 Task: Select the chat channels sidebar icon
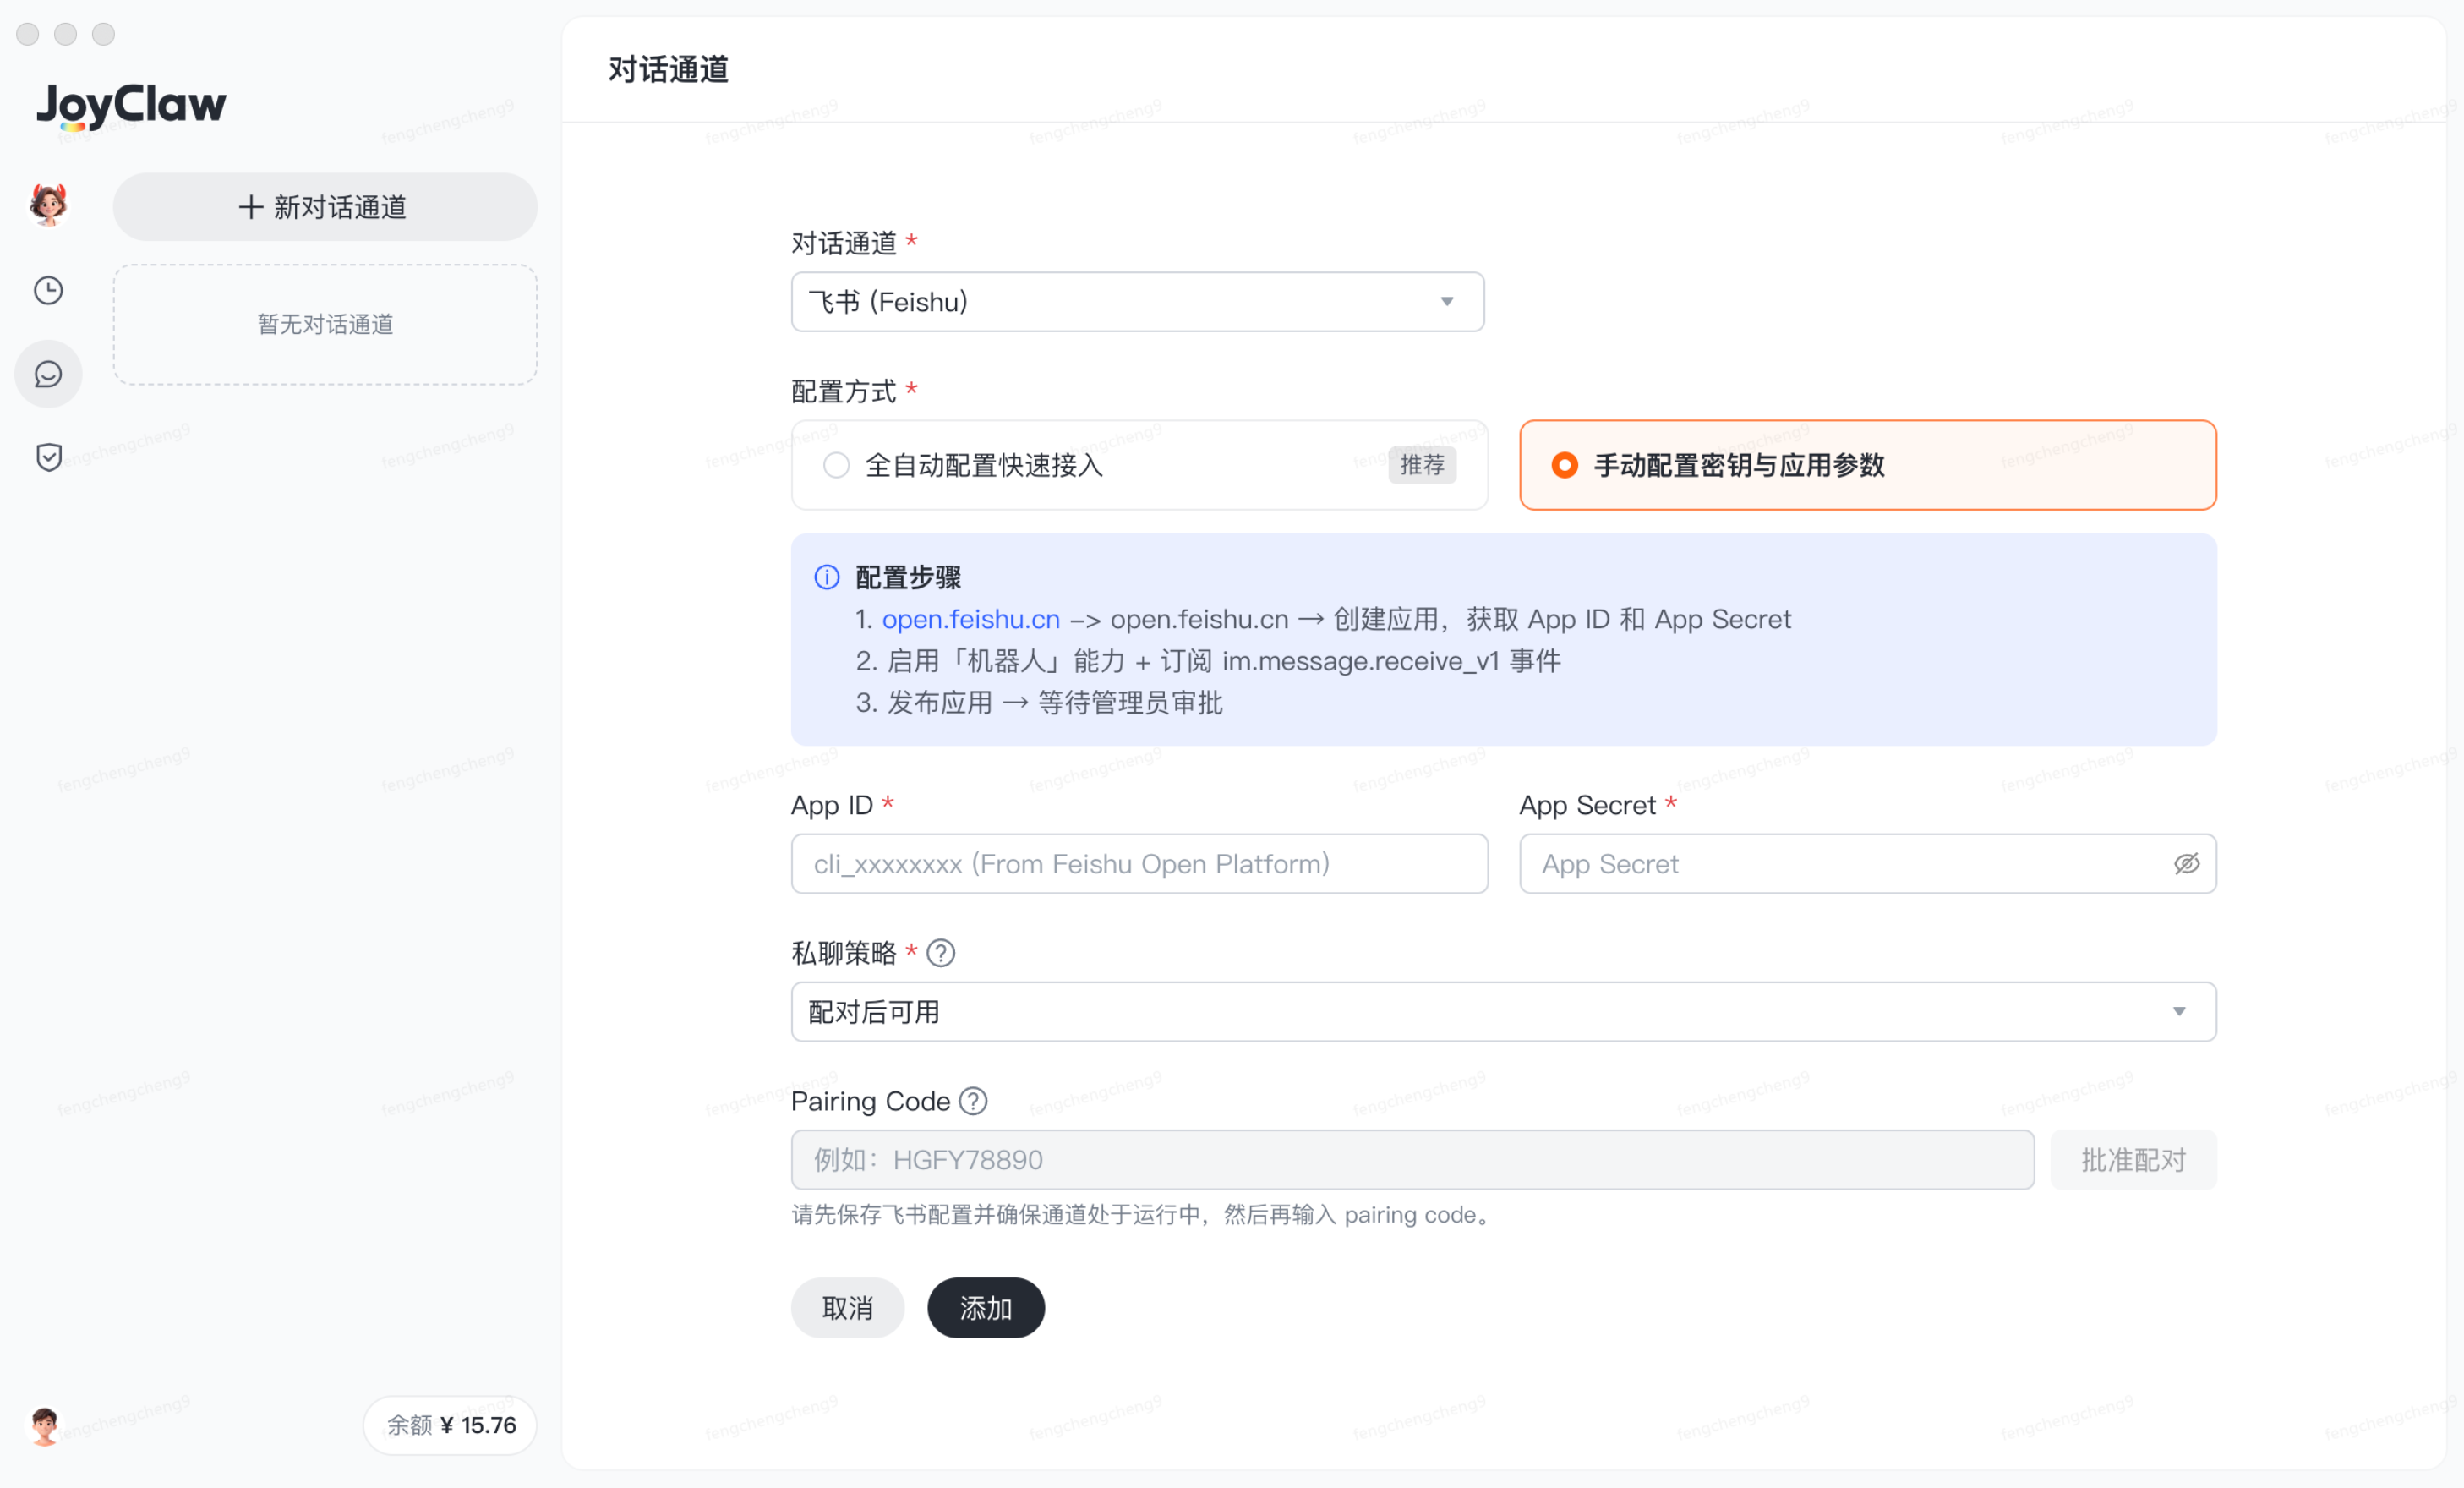(48, 374)
